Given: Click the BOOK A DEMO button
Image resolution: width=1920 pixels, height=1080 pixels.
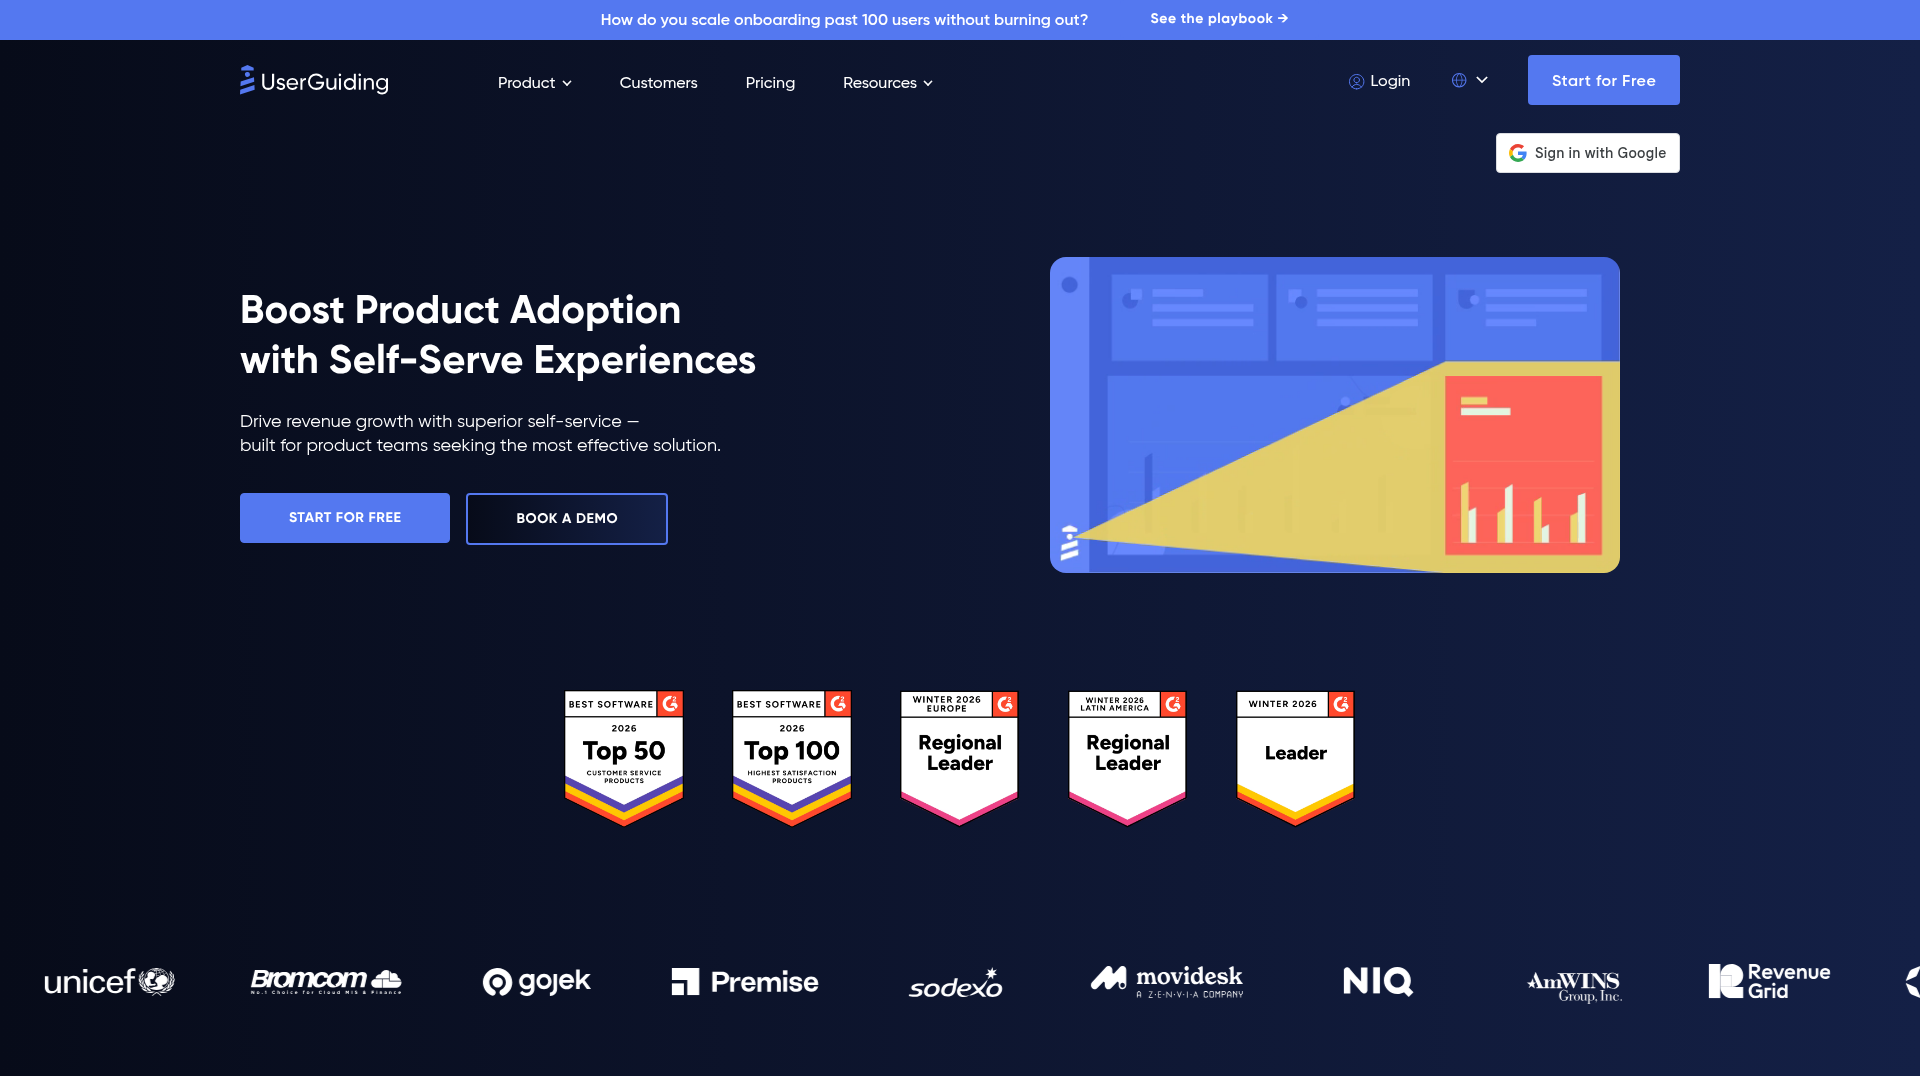Looking at the screenshot, I should click(x=566, y=518).
